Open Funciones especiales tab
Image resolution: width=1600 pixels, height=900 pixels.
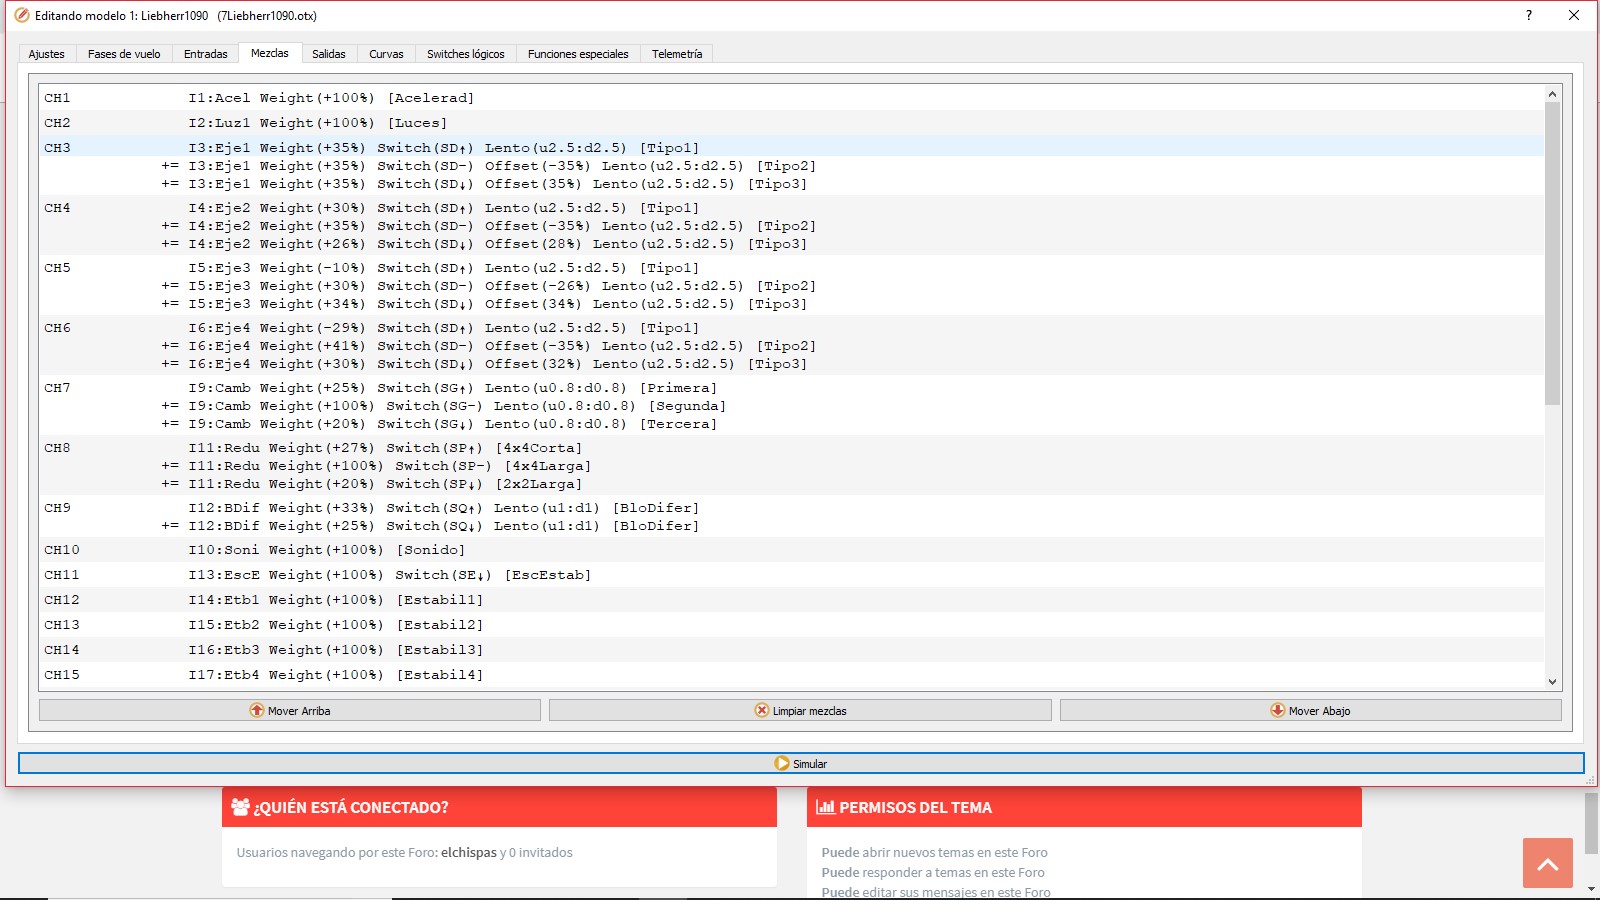[578, 54]
